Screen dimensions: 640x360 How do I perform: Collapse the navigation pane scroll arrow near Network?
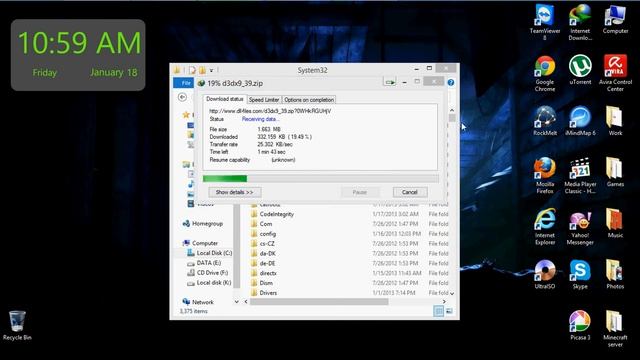click(x=236, y=302)
